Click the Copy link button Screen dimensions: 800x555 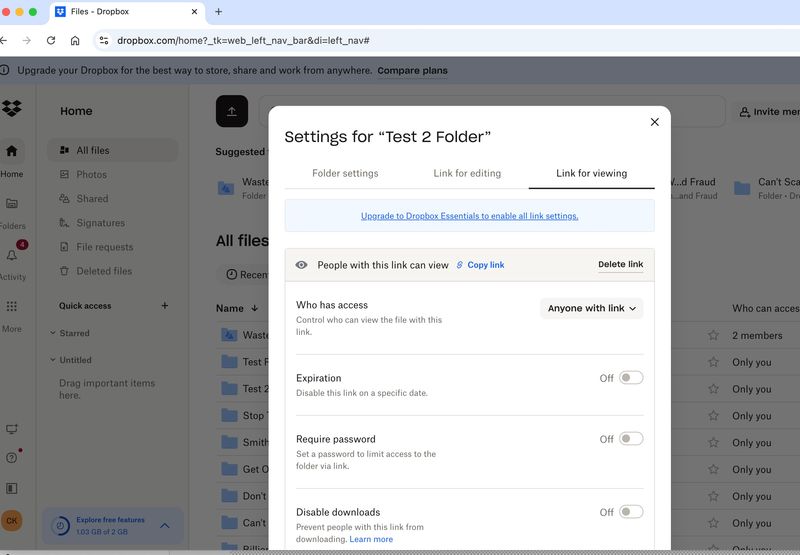point(480,265)
